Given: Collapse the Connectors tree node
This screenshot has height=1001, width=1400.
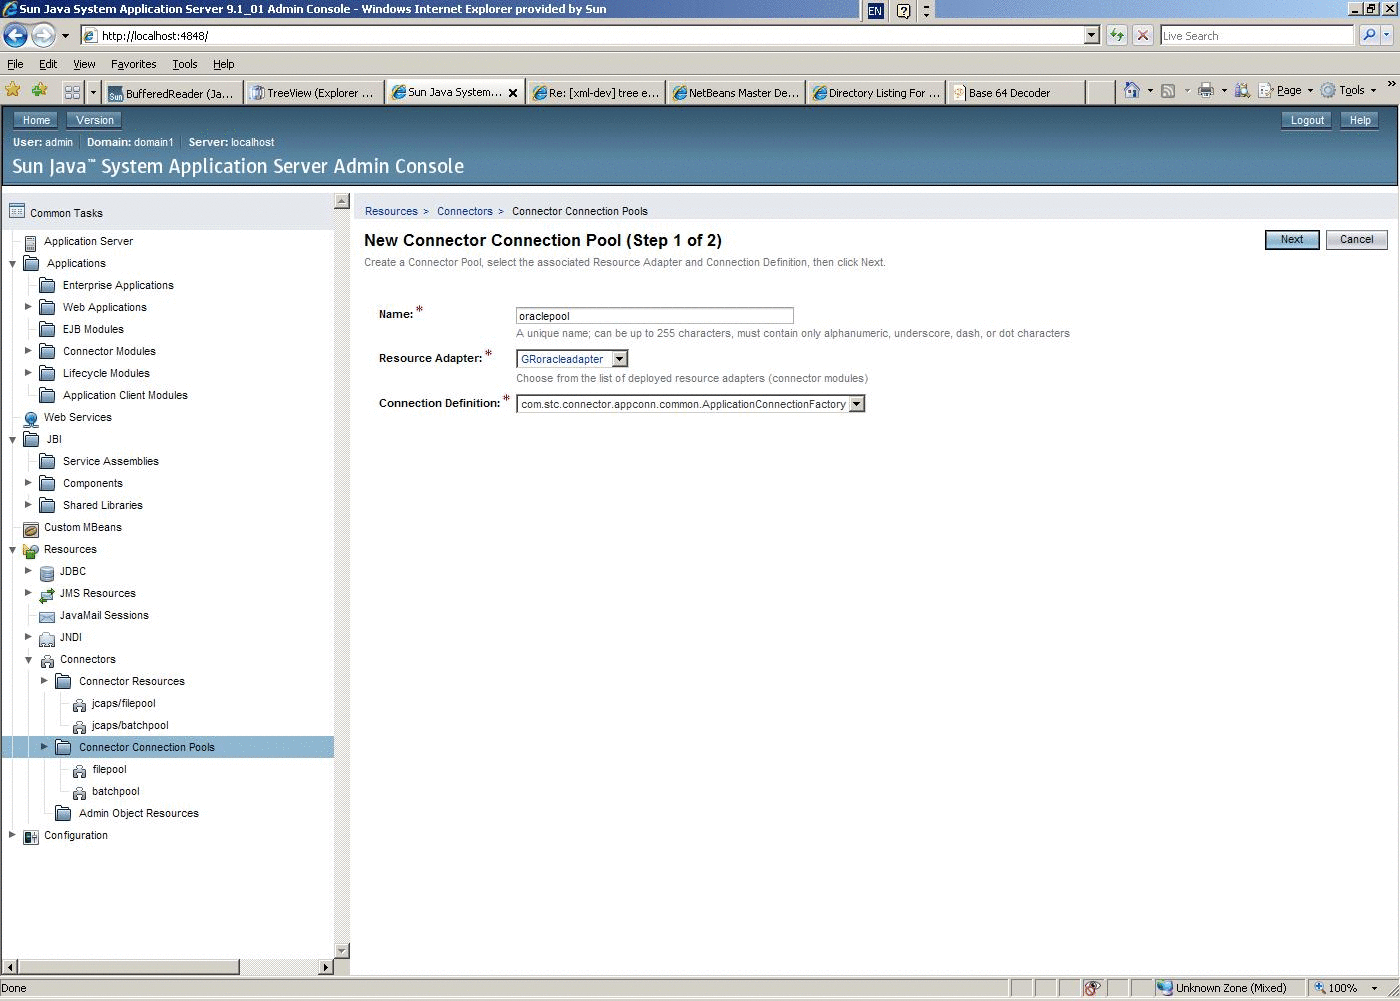Looking at the screenshot, I should (29, 660).
